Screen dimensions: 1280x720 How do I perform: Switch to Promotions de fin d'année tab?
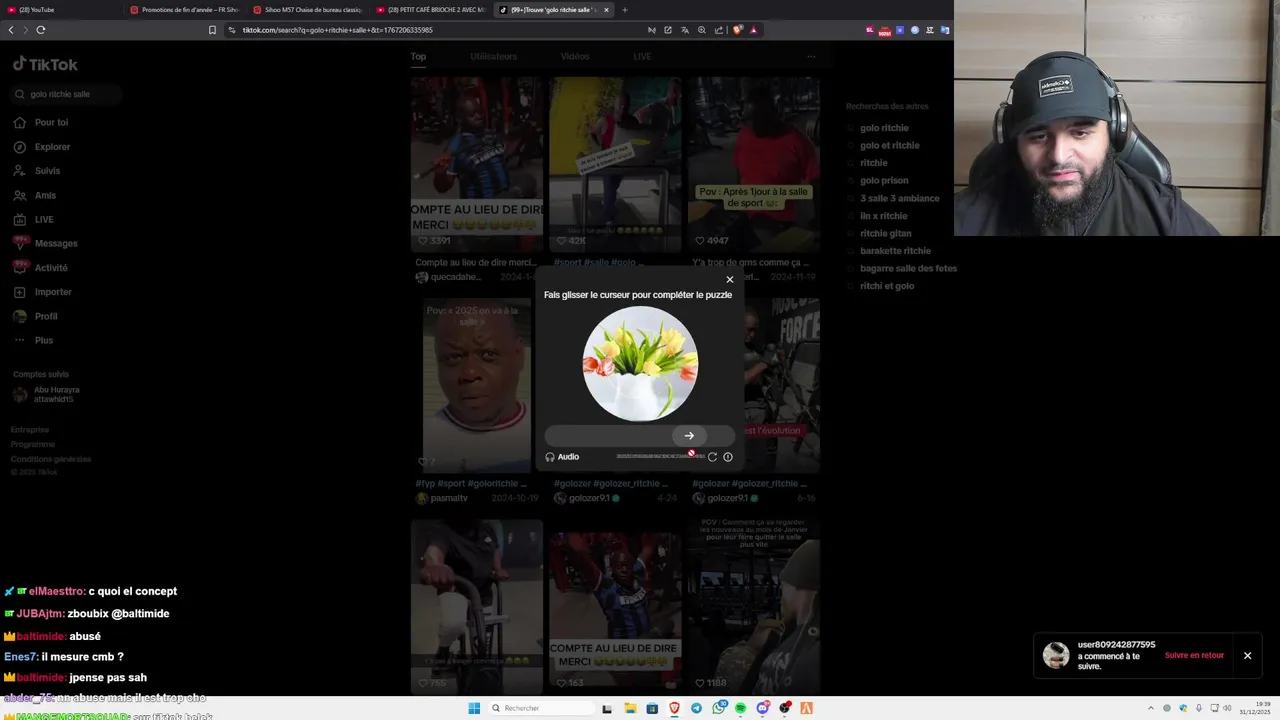185,10
